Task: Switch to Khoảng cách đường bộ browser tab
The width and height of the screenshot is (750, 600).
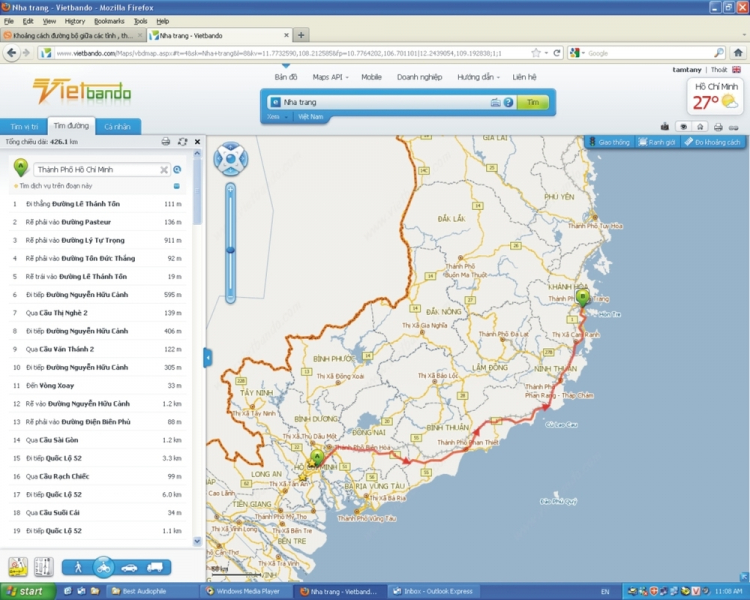Action: 73,35
